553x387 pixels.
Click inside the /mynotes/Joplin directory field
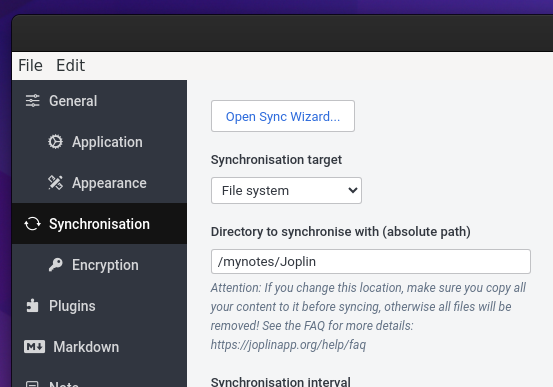point(371,261)
